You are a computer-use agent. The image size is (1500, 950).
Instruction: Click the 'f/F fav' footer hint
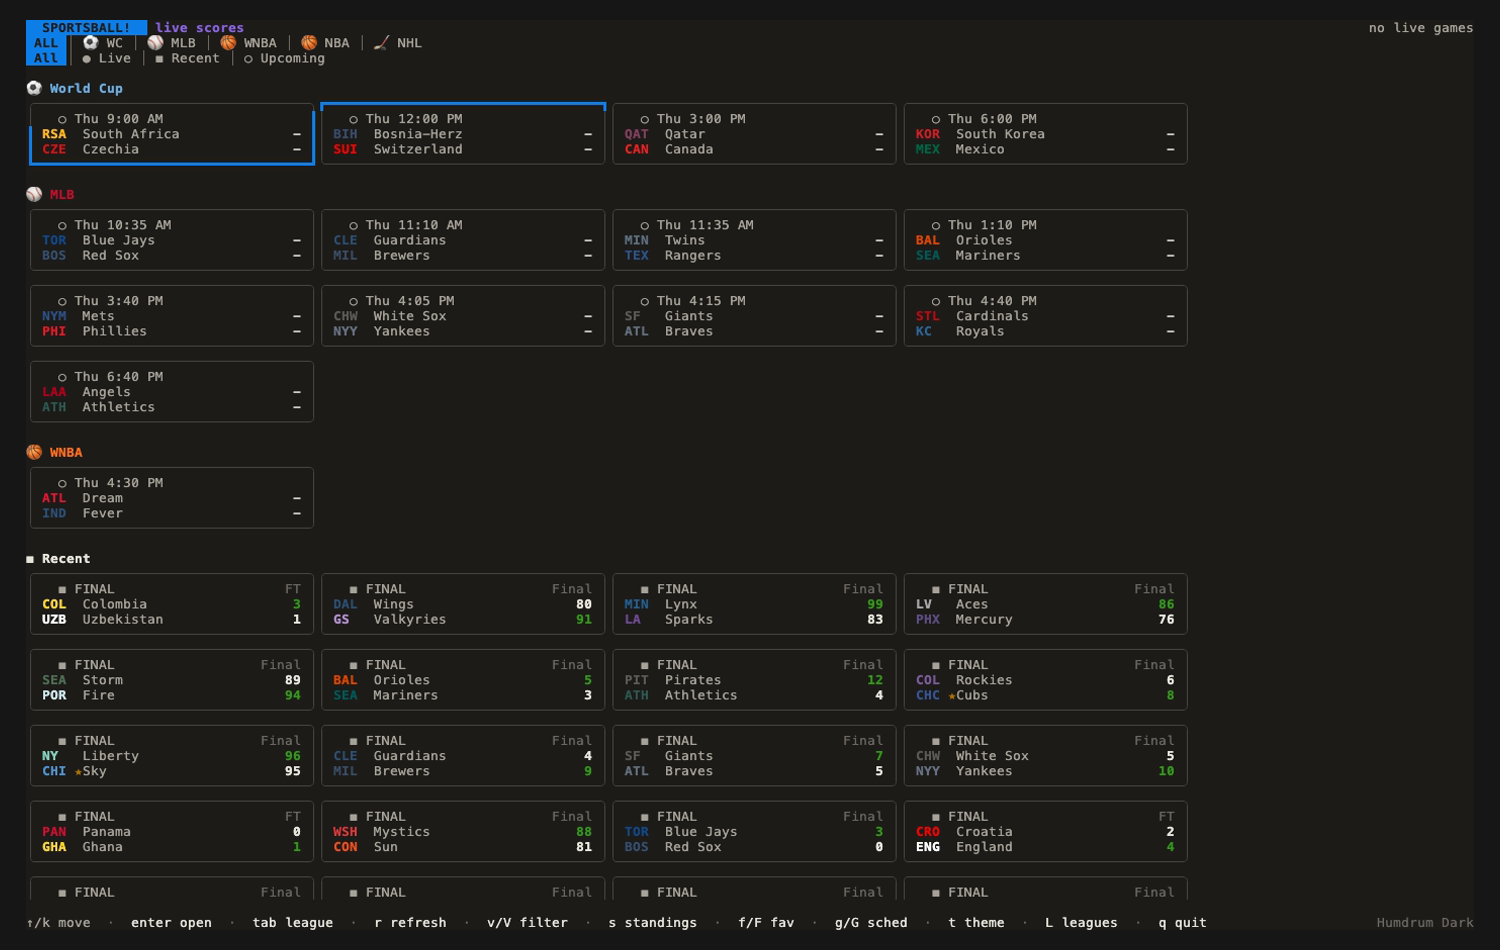[x=766, y=923]
